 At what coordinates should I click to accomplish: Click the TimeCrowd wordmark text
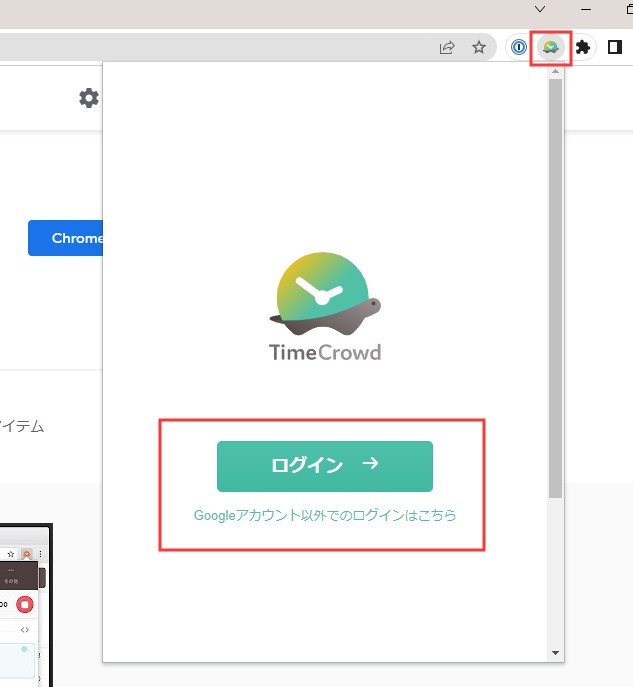(324, 352)
